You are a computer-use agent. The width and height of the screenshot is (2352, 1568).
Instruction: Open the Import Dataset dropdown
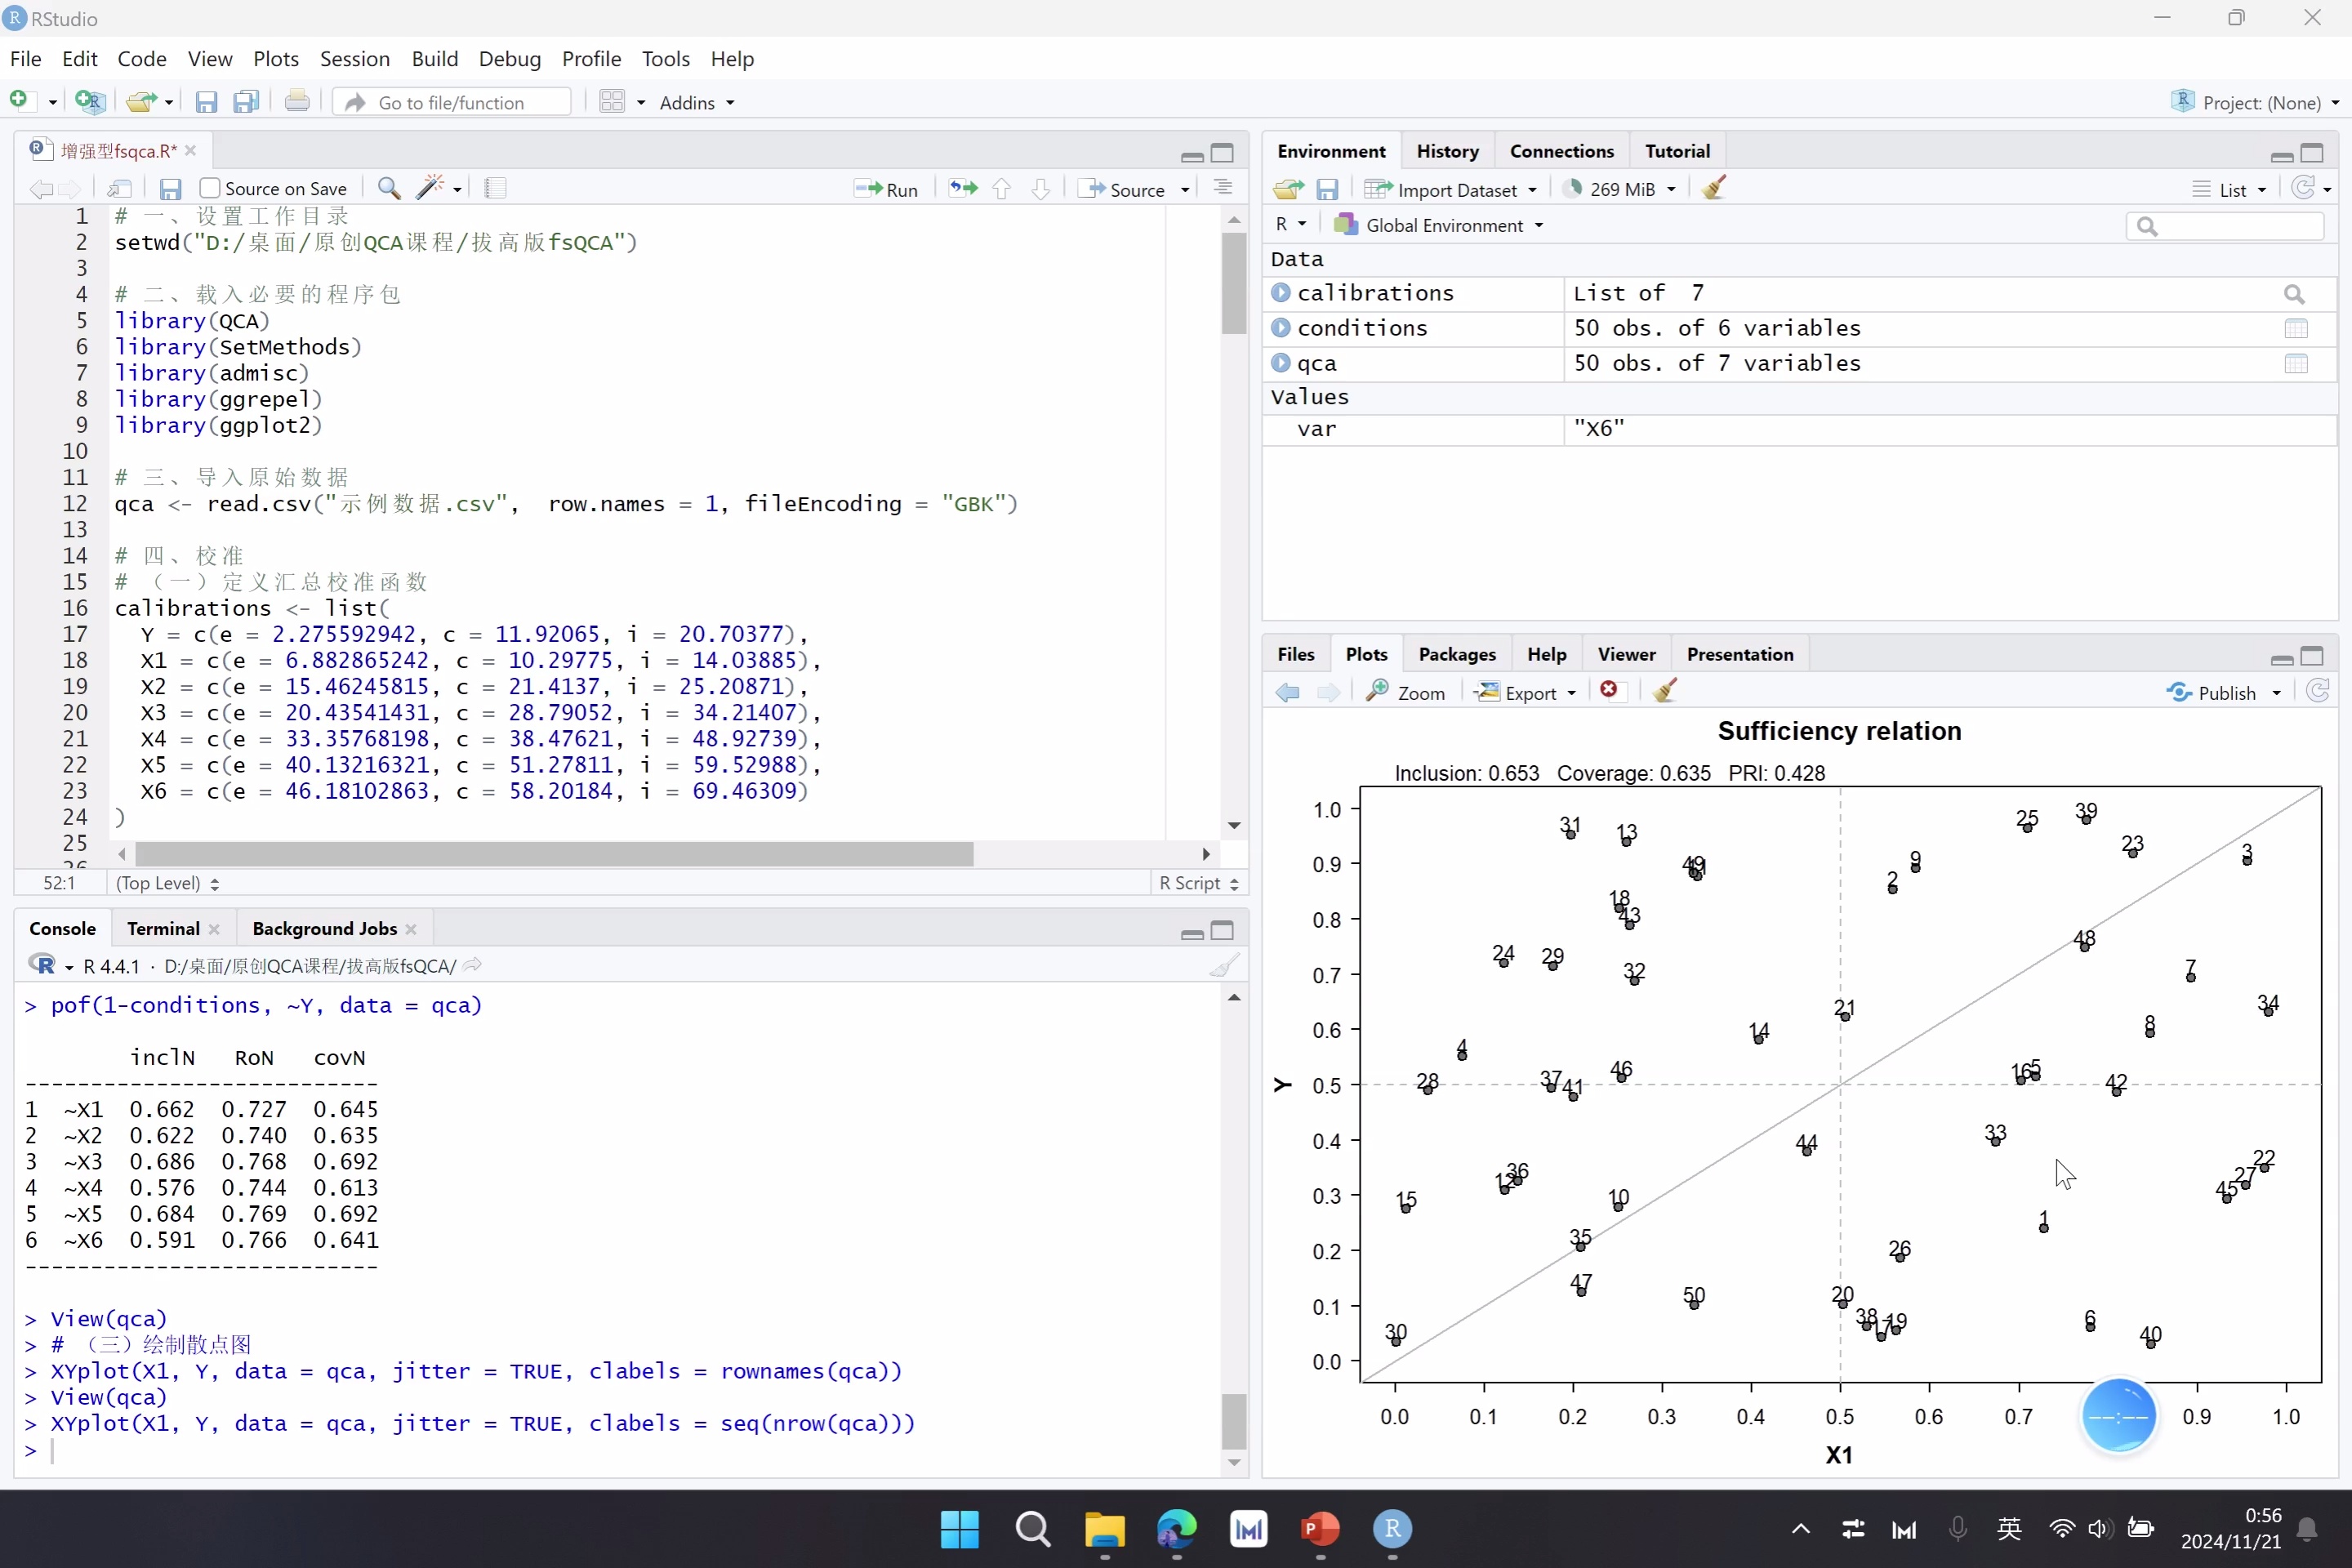pos(1451,190)
